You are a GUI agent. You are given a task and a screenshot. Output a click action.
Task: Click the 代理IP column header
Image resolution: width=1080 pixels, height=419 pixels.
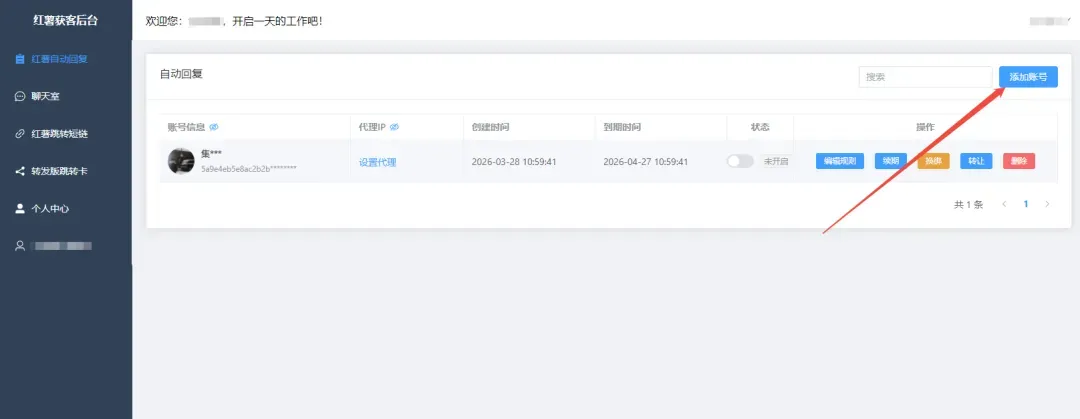tap(372, 127)
